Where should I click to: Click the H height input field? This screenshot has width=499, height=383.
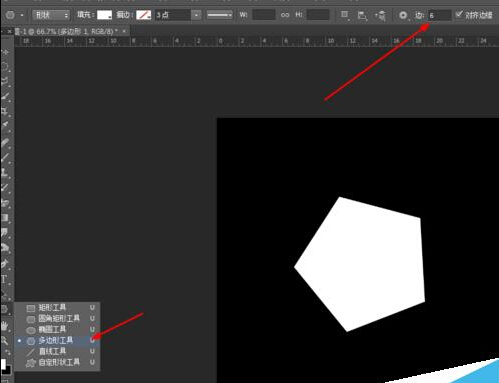pyautogui.click(x=318, y=15)
